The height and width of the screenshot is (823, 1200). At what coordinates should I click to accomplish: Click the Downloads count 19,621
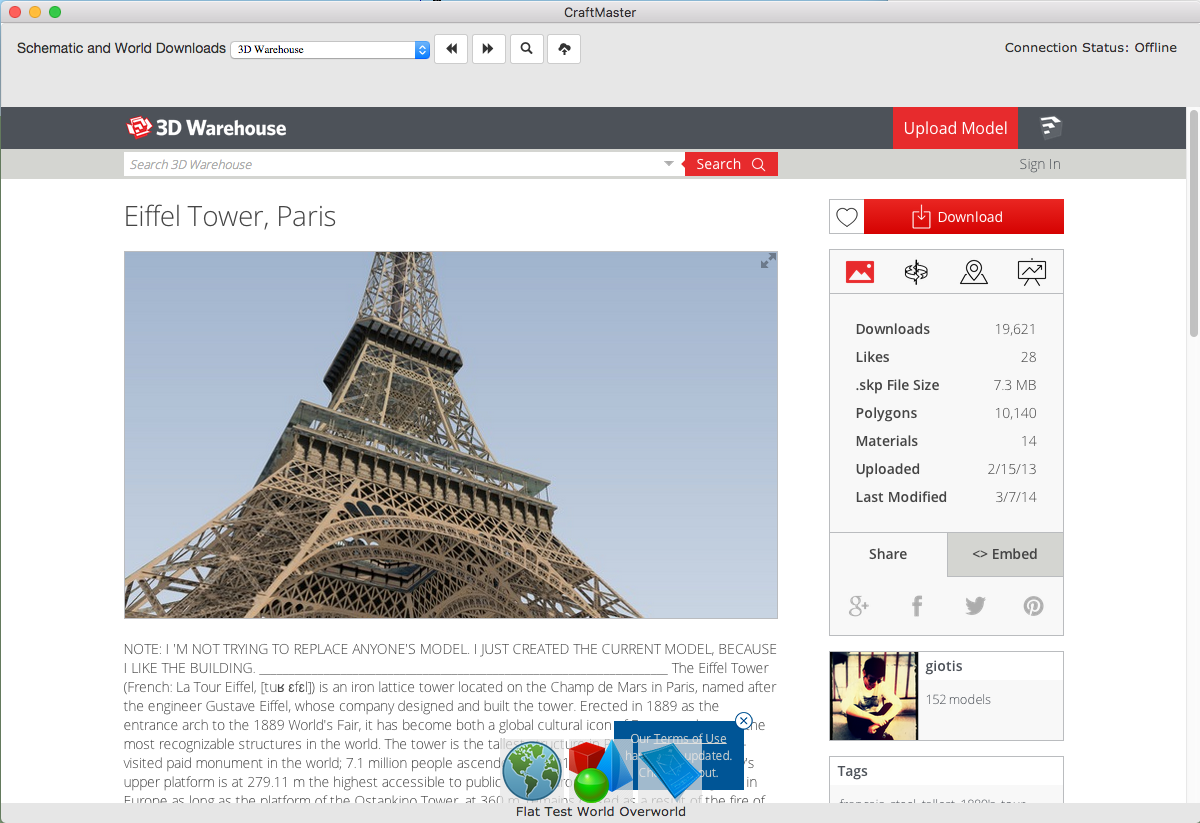coord(1015,329)
